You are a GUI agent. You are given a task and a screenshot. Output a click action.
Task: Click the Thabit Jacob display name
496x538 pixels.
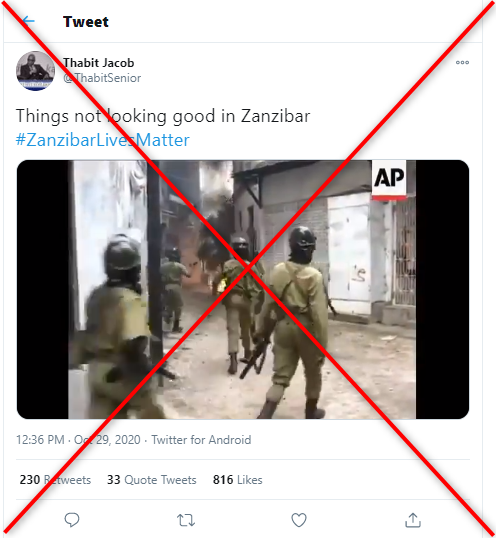98,63
